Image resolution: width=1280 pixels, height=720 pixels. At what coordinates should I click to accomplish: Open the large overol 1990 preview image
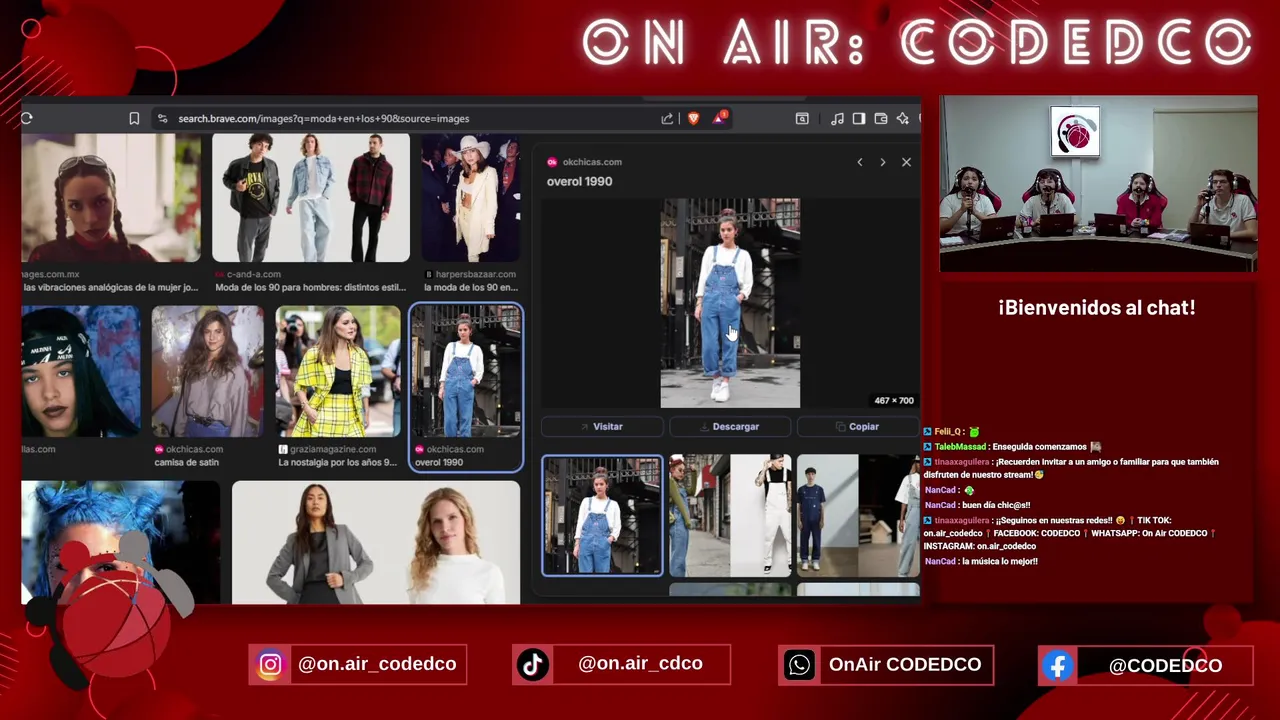tap(730, 303)
